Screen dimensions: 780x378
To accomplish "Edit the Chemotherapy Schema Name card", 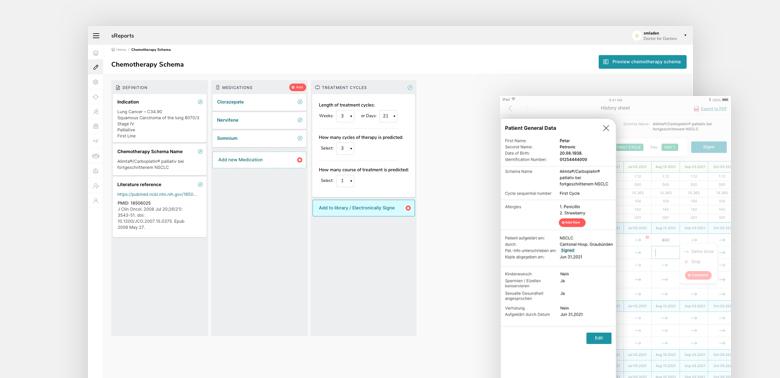I will pyautogui.click(x=200, y=151).
